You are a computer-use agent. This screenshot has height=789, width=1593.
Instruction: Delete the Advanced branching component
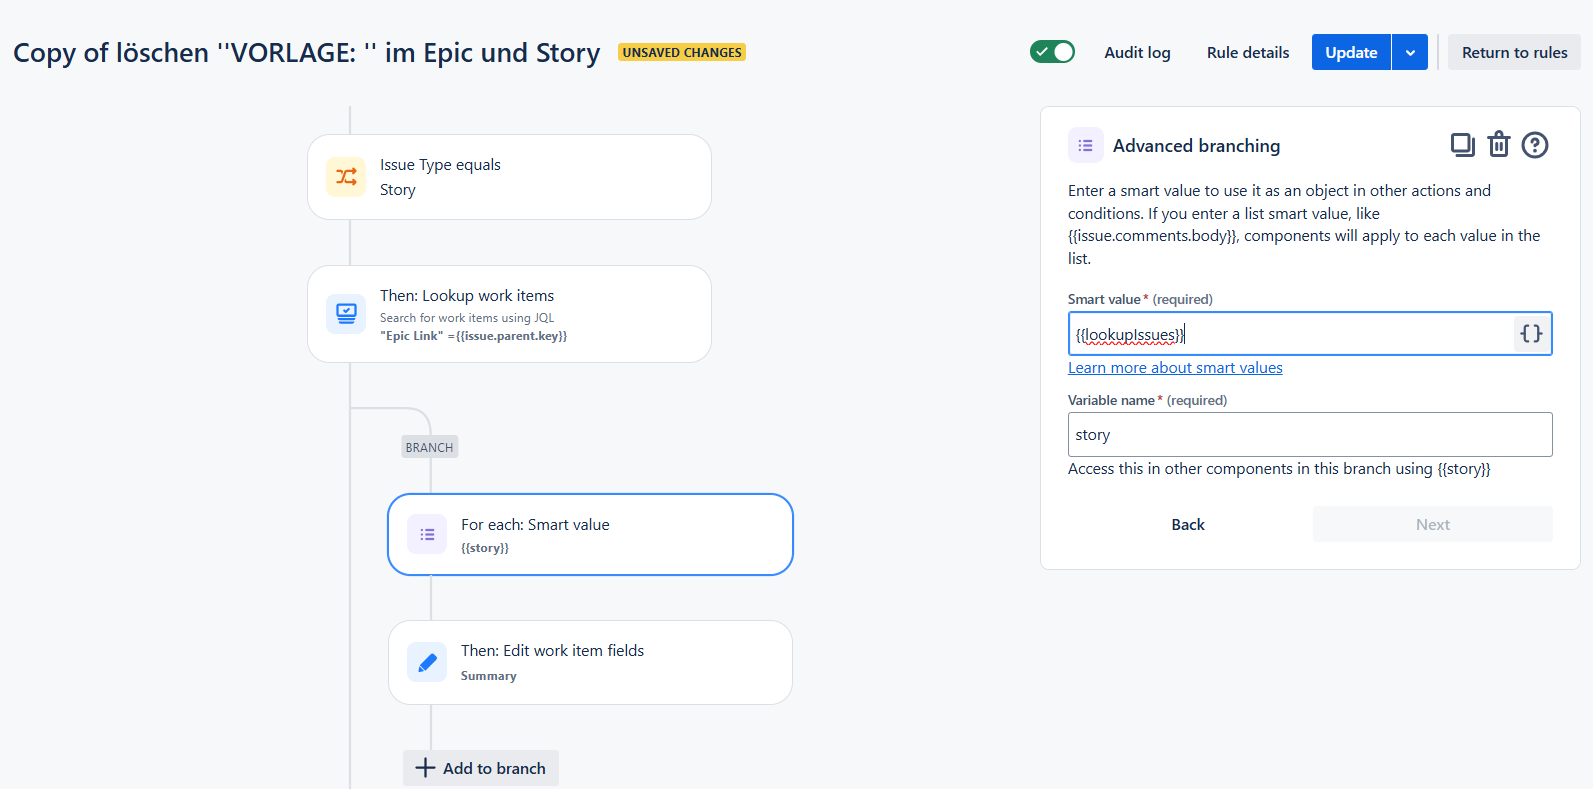tap(1498, 145)
